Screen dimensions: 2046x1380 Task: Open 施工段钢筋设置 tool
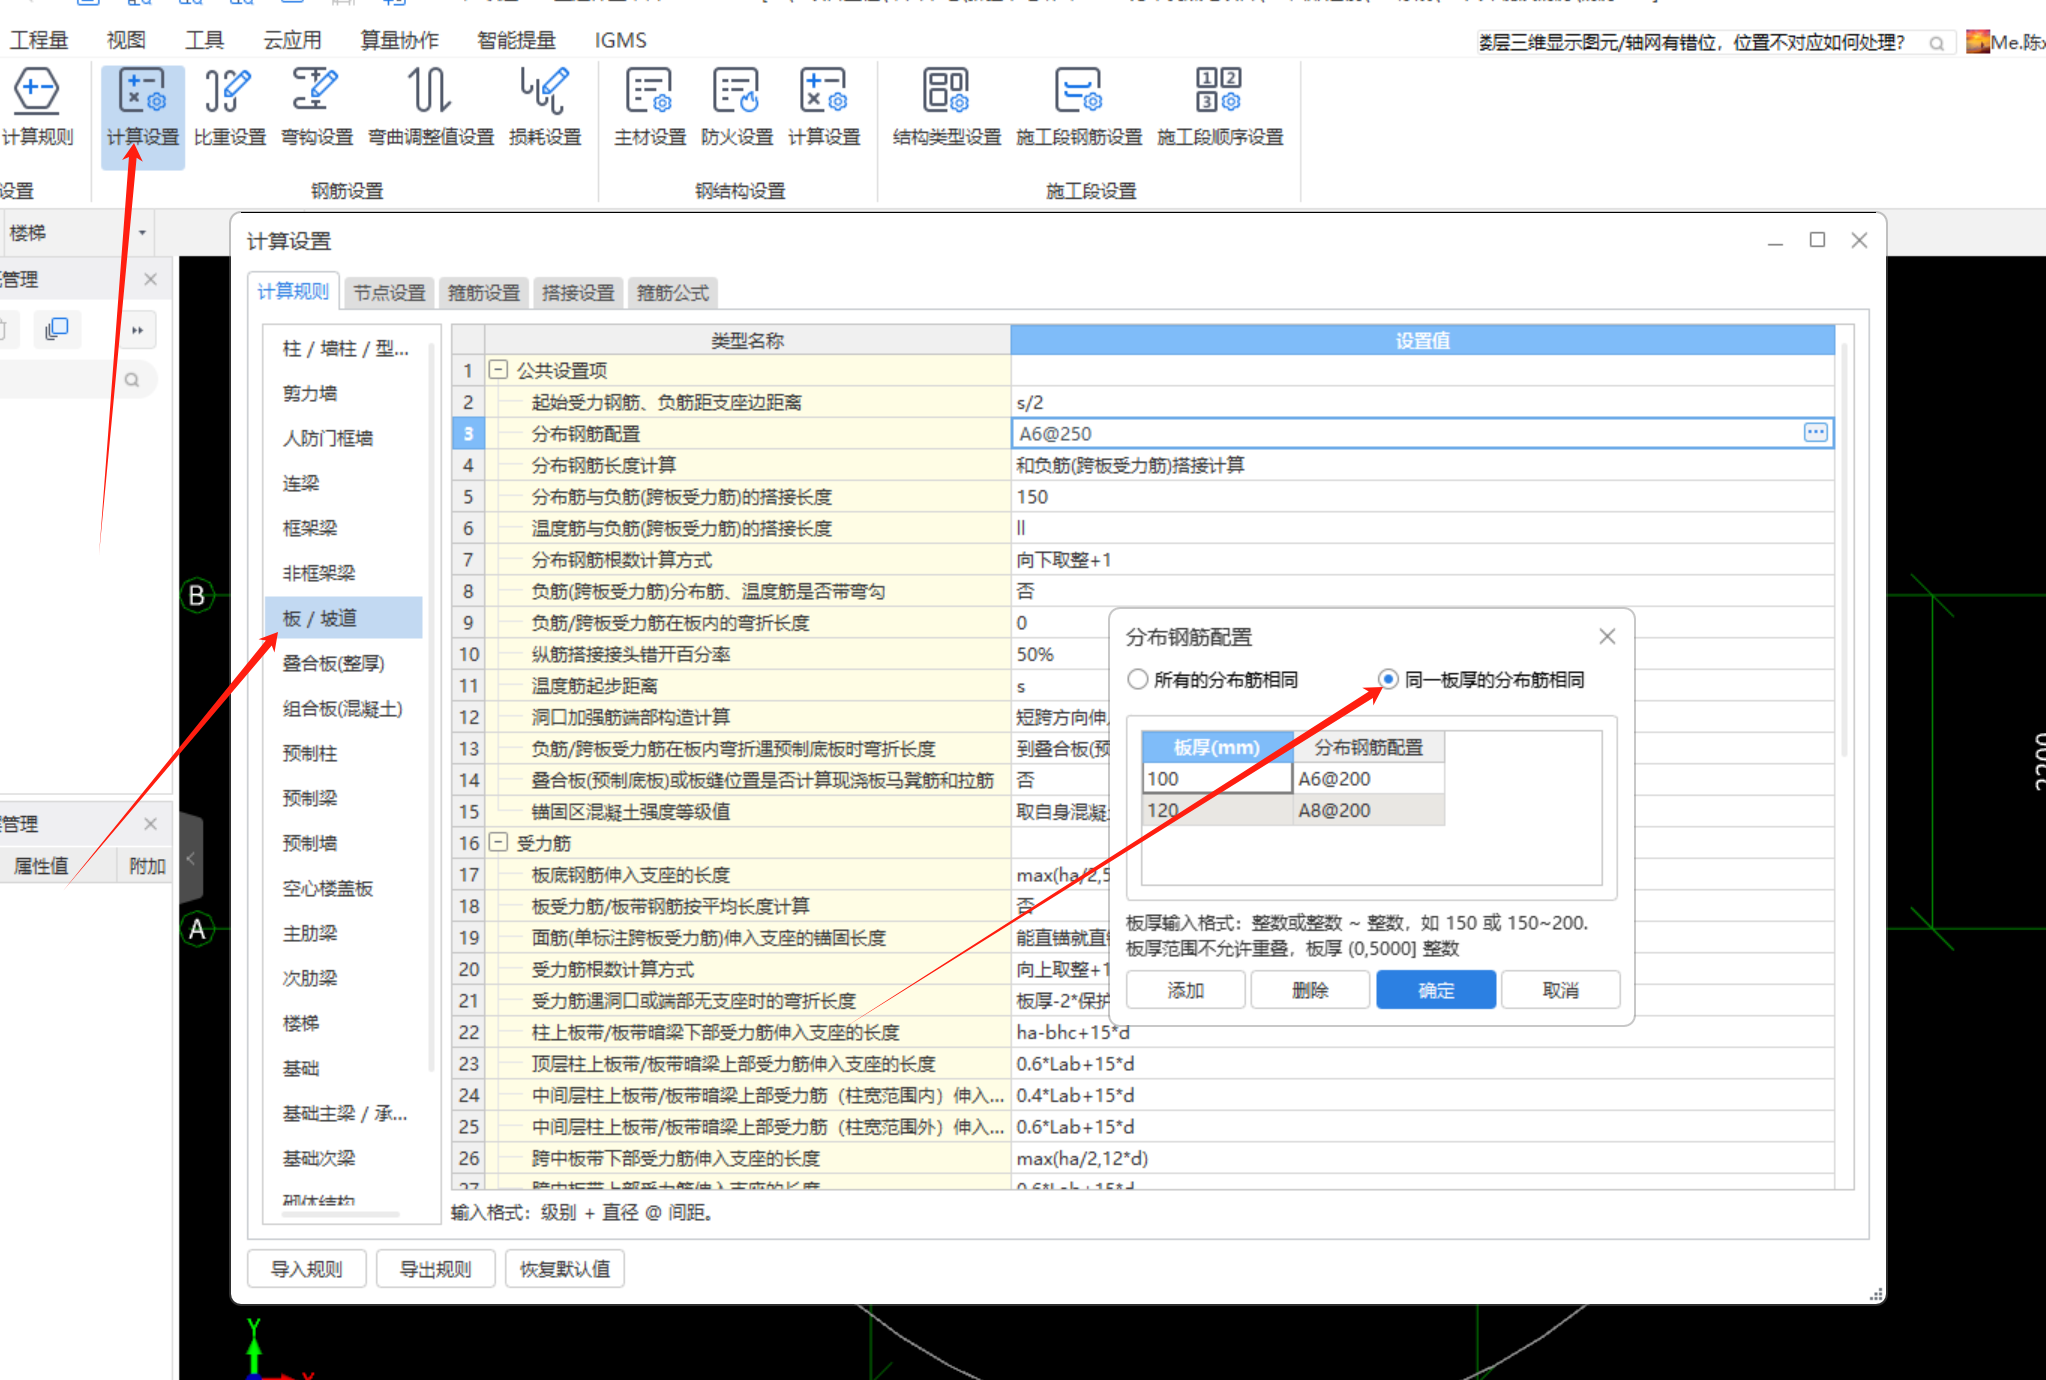(x=1079, y=108)
